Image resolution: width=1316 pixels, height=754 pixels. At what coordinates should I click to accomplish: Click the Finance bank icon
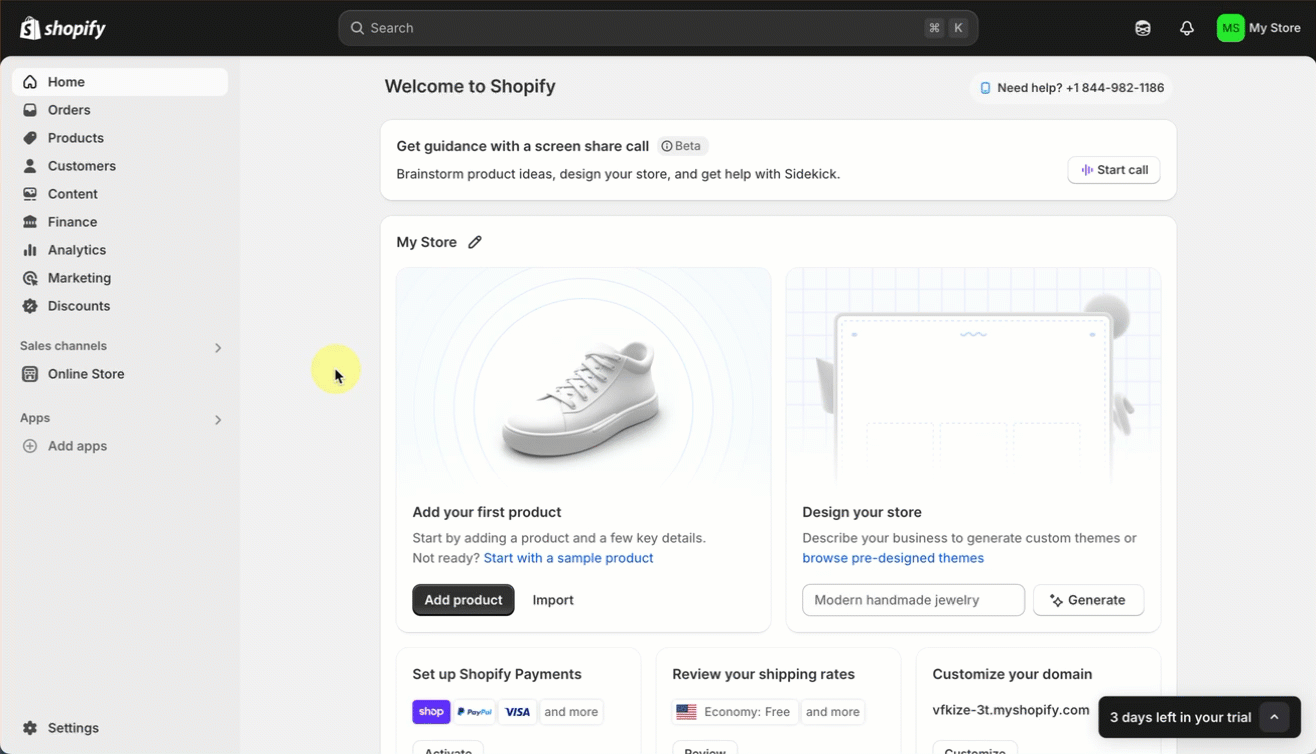[30, 222]
